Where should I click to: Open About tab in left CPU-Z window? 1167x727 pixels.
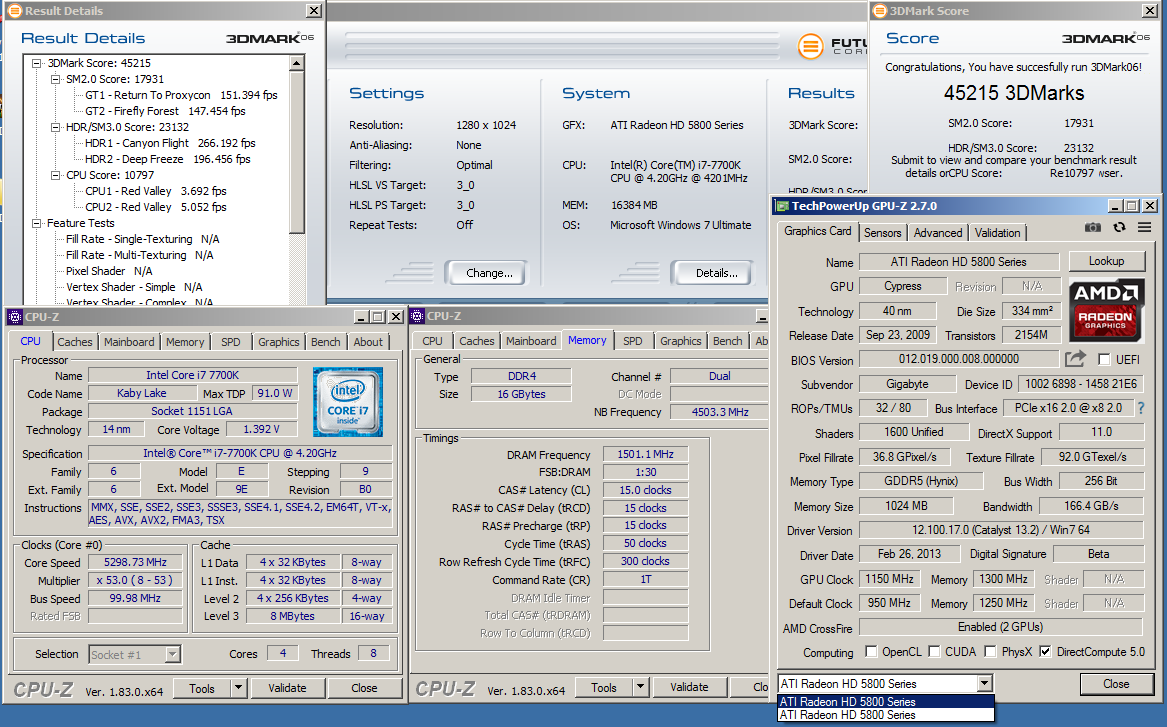point(368,342)
